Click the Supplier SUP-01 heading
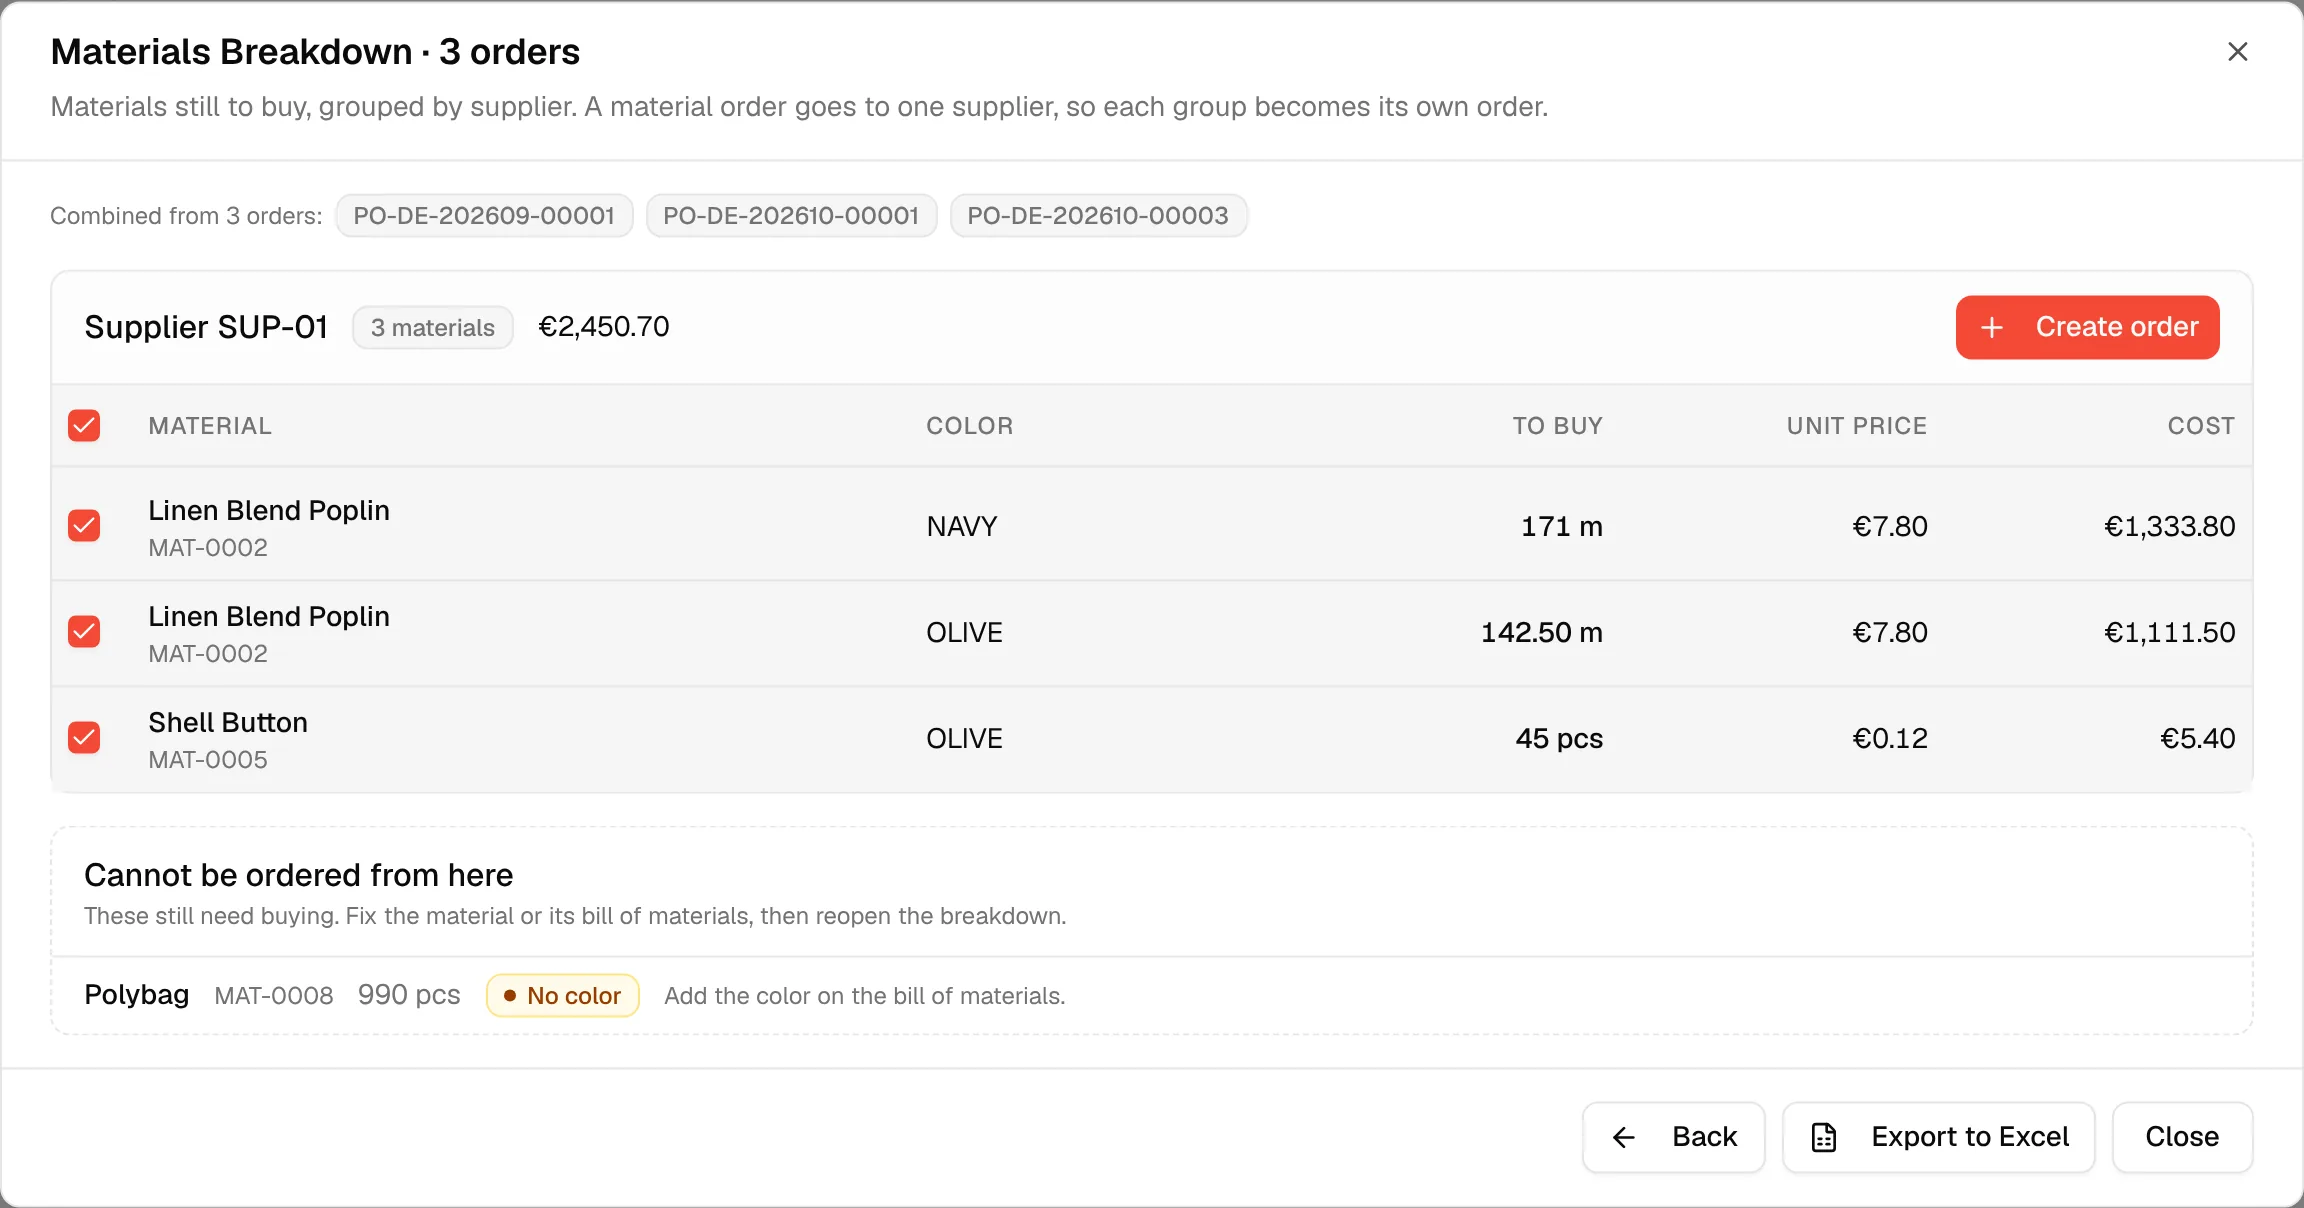Image resolution: width=2304 pixels, height=1208 pixels. pyautogui.click(x=206, y=327)
